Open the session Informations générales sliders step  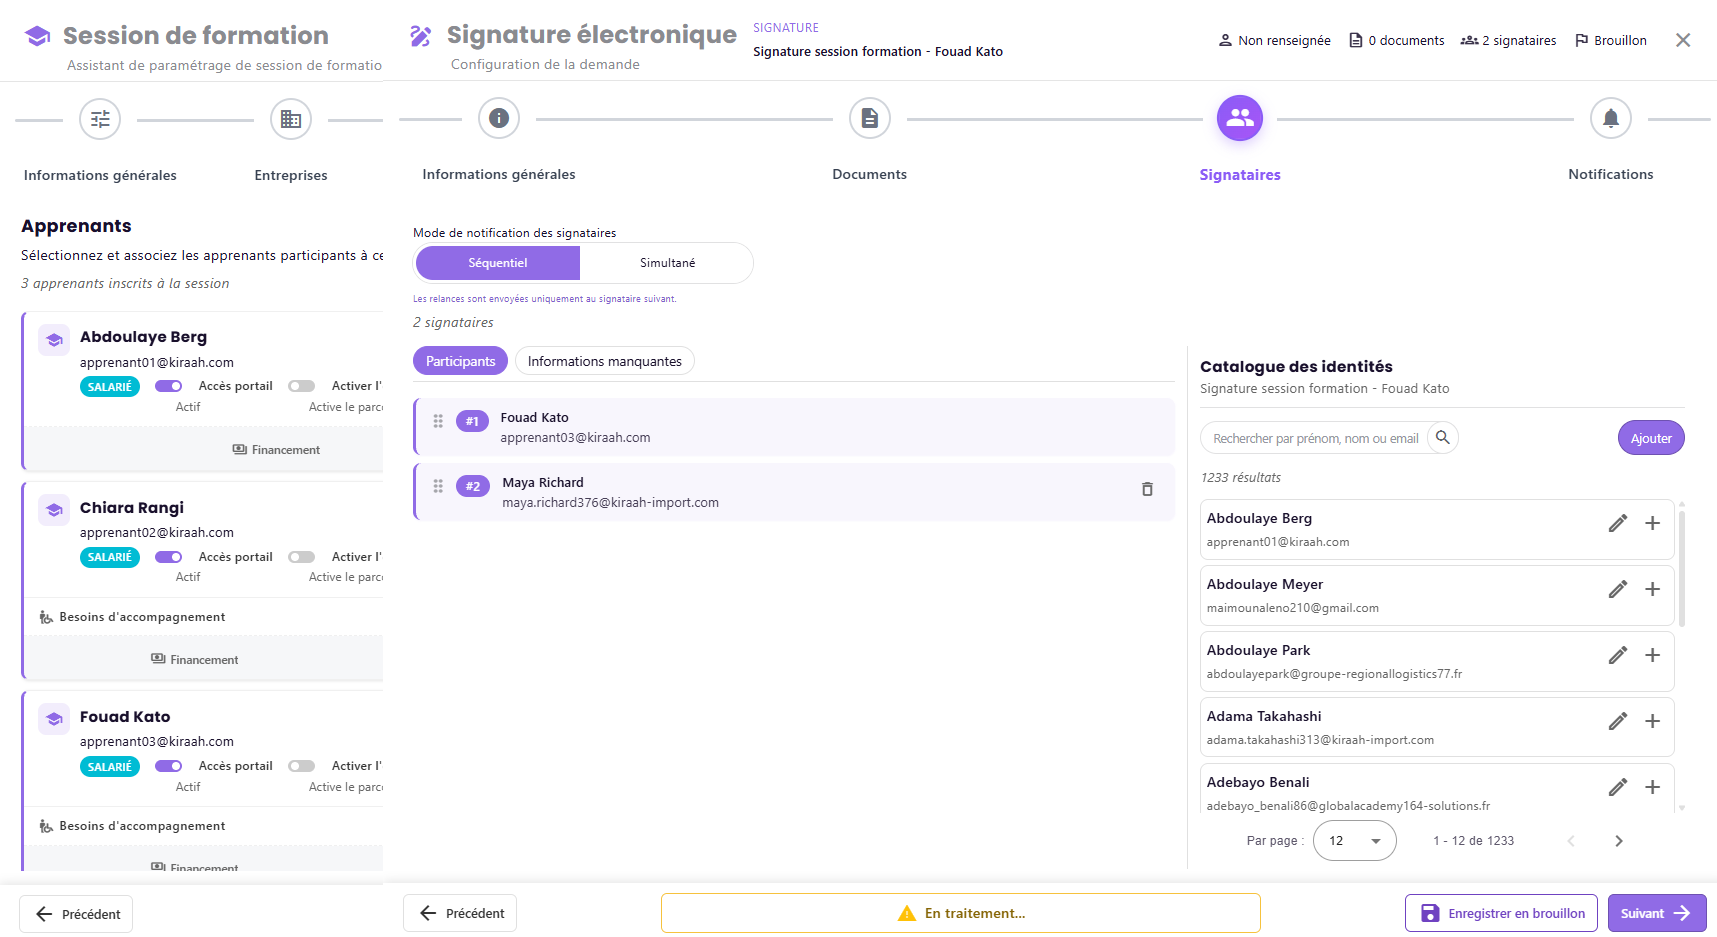pos(100,120)
